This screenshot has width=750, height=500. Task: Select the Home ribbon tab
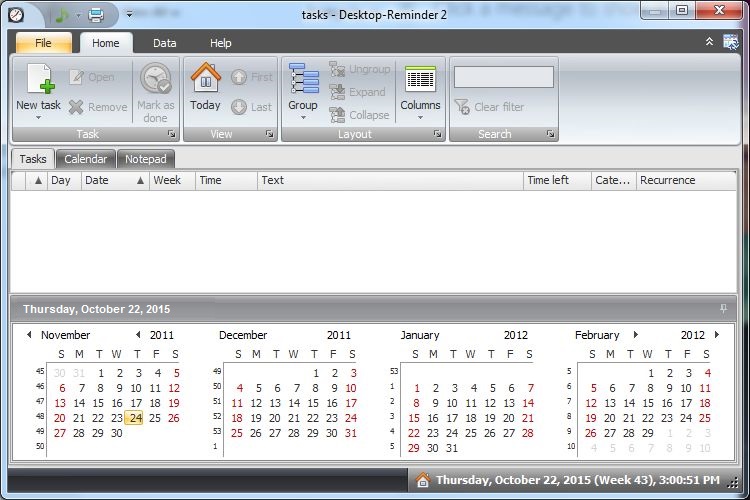pyautogui.click(x=106, y=43)
